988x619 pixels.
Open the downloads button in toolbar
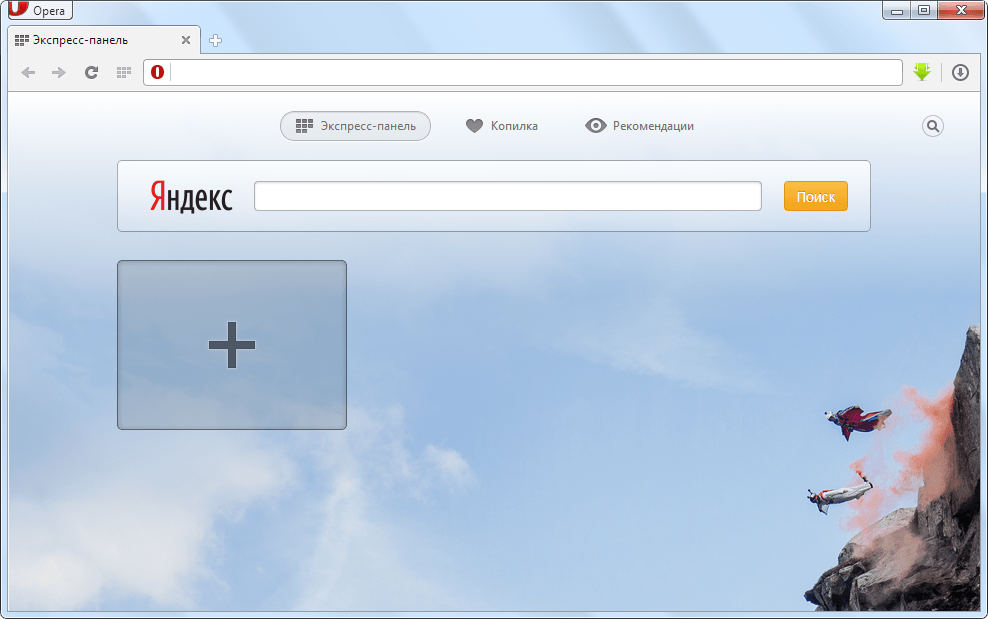click(960, 72)
